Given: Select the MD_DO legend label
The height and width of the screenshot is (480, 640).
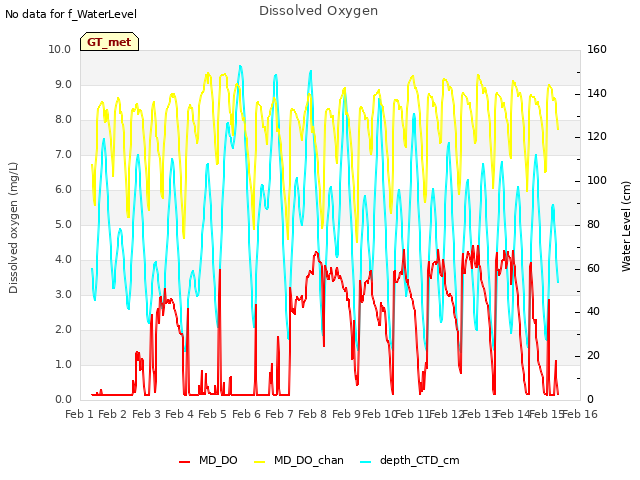Looking at the screenshot, I should click(x=218, y=460).
